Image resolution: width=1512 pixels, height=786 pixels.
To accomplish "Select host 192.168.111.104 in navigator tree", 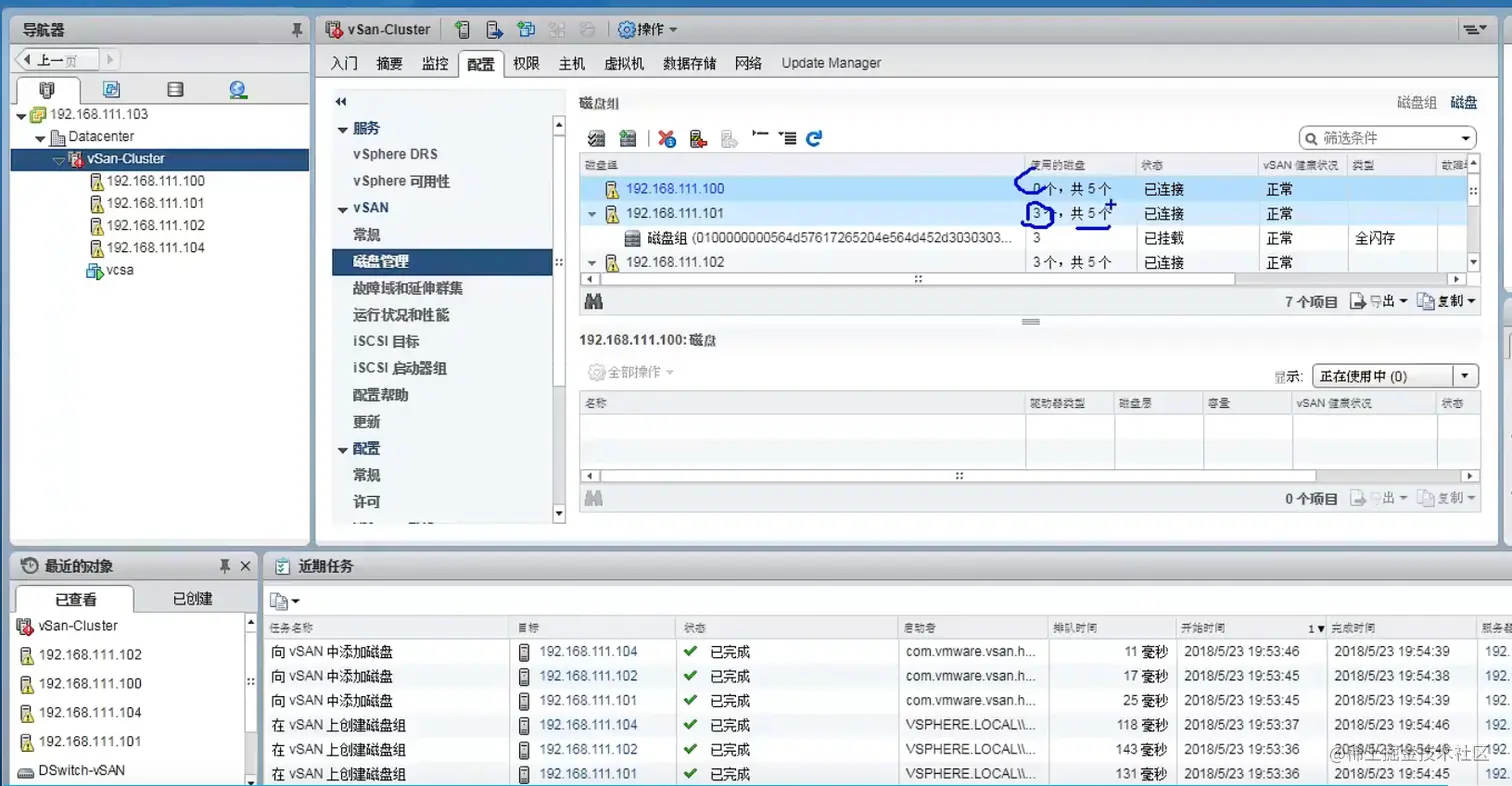I will click(155, 247).
